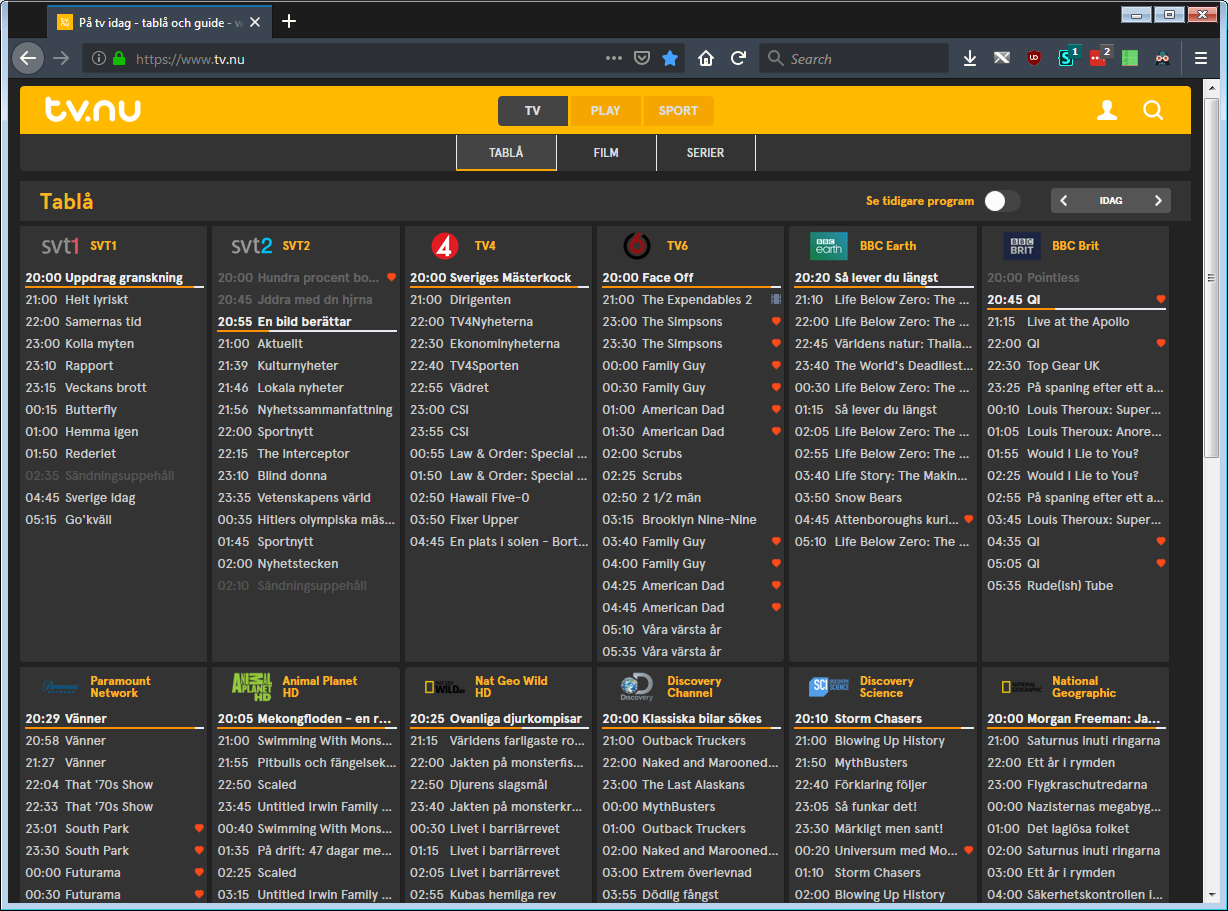Click the SVT2 channel logo
The image size is (1228, 911).
coord(252,246)
